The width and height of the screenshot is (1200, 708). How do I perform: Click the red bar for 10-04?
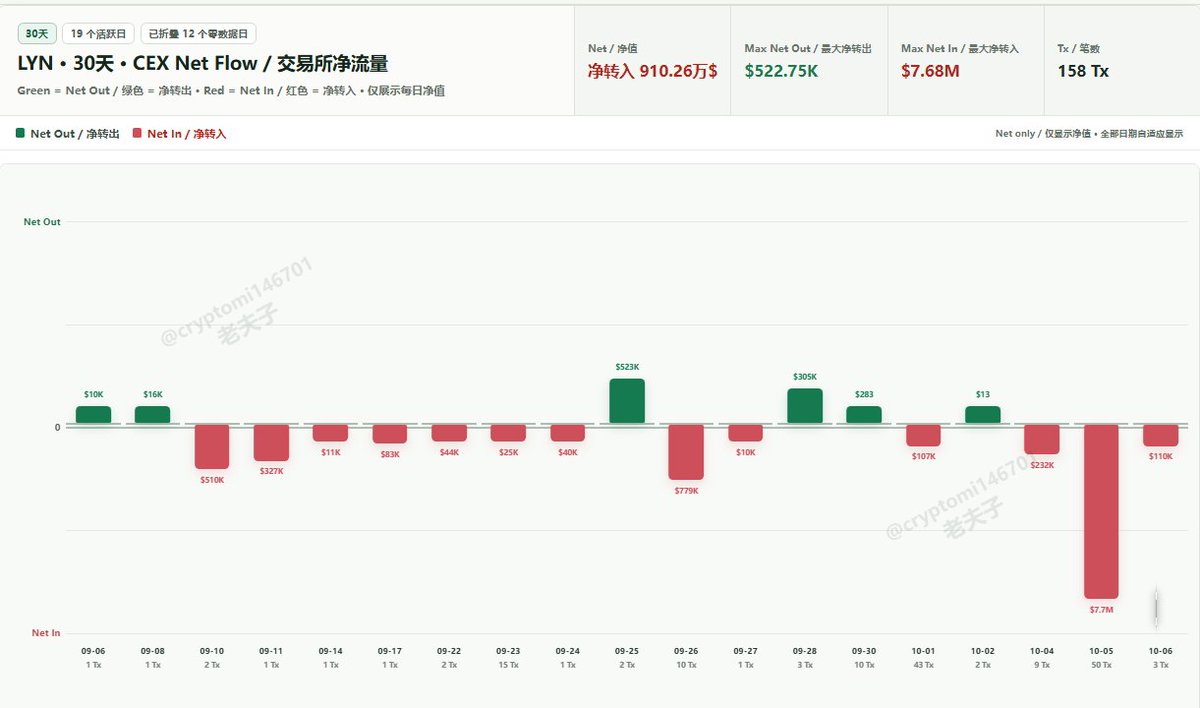[1042, 440]
